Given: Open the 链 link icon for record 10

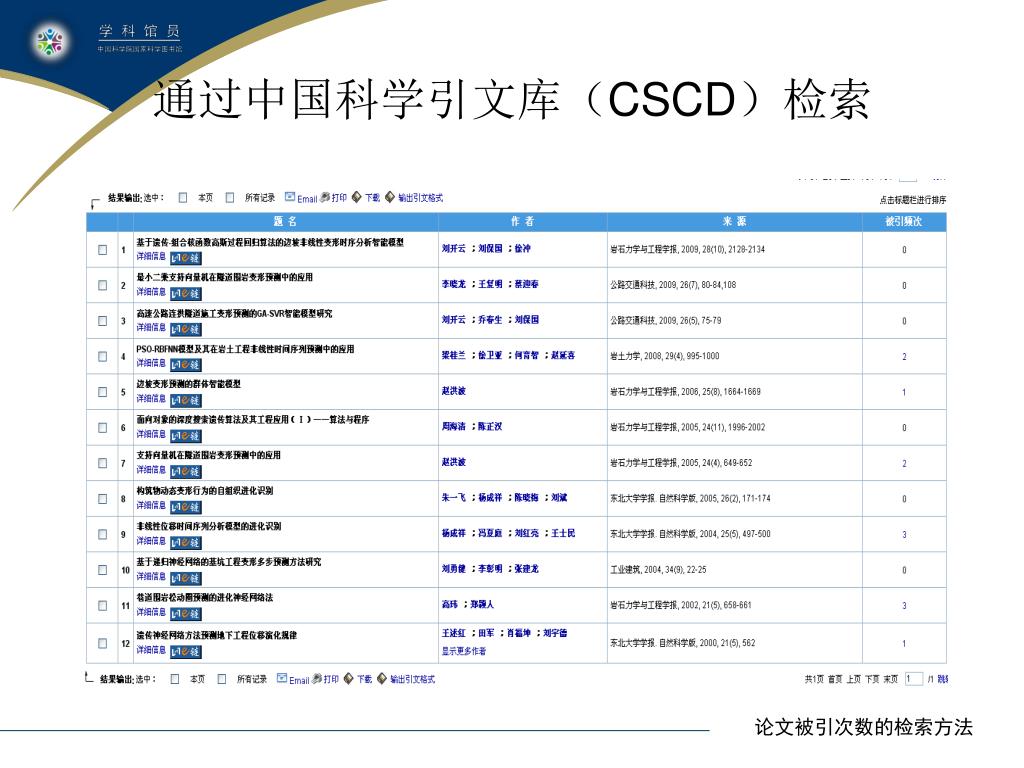Looking at the screenshot, I should point(185,579).
